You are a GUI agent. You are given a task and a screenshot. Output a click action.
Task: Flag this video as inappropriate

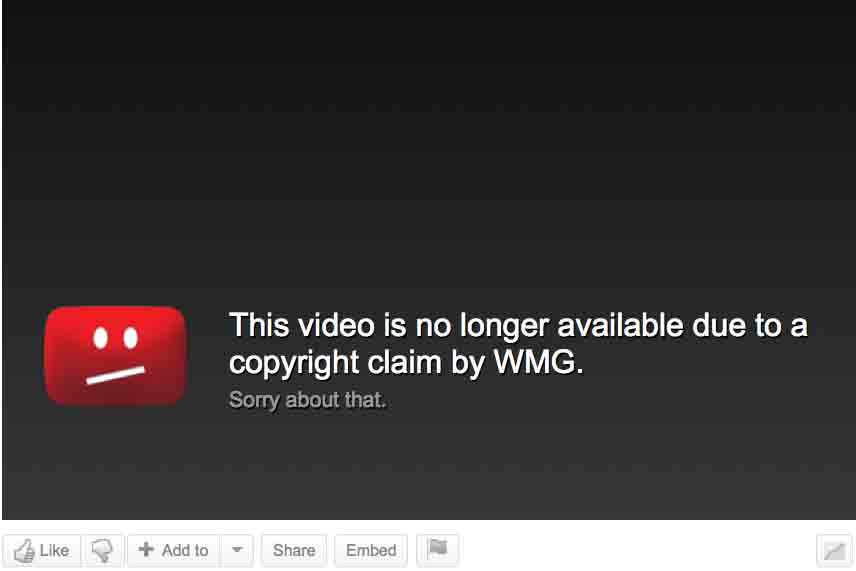click(437, 549)
